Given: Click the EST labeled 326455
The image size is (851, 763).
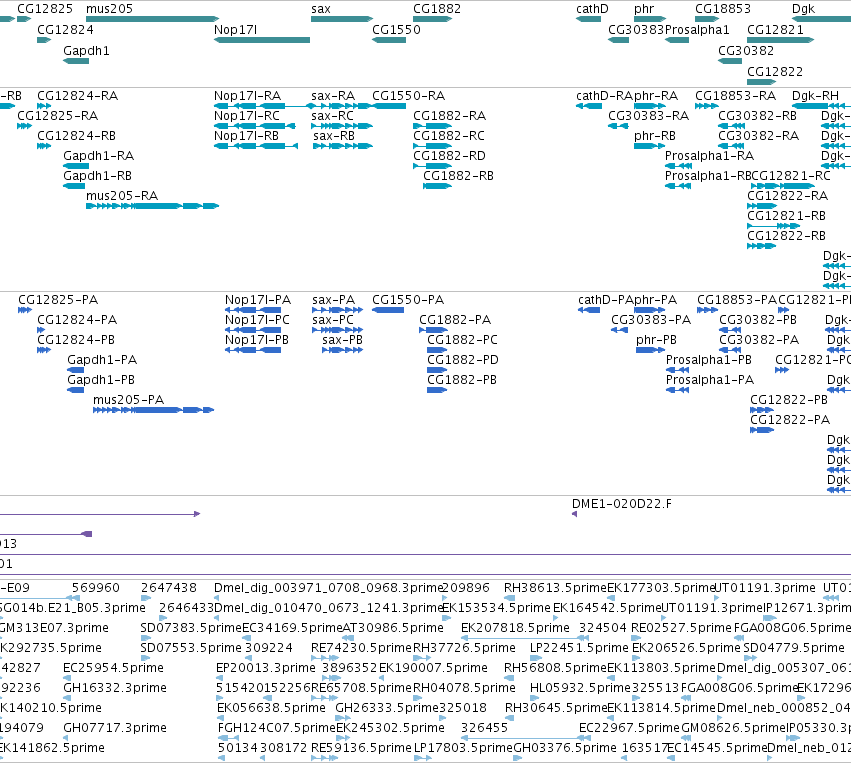Looking at the screenshot, I should point(484,728).
